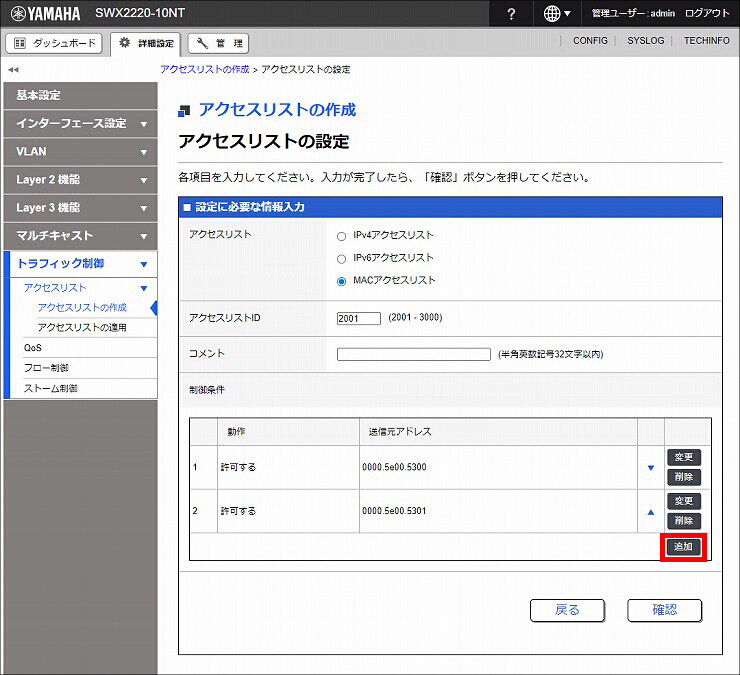The height and width of the screenshot is (675, 740).
Task: Click 変更 for row 0000.5e00.5301
Action: 684,501
